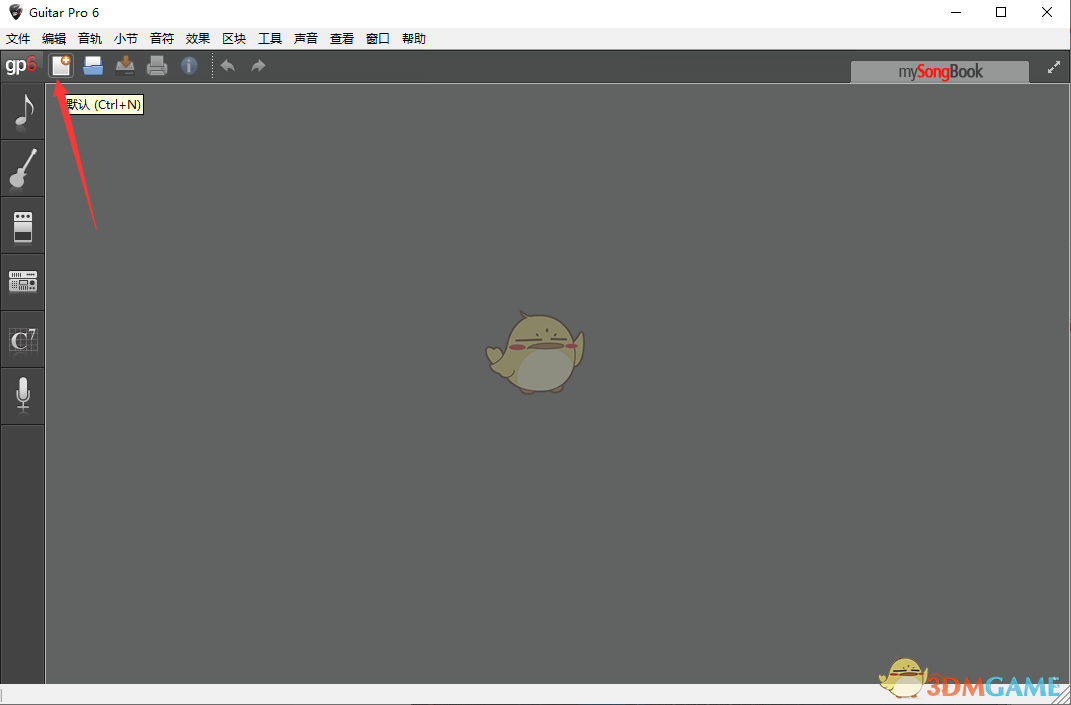
Task: Open the 工具 menu
Action: tap(270, 39)
